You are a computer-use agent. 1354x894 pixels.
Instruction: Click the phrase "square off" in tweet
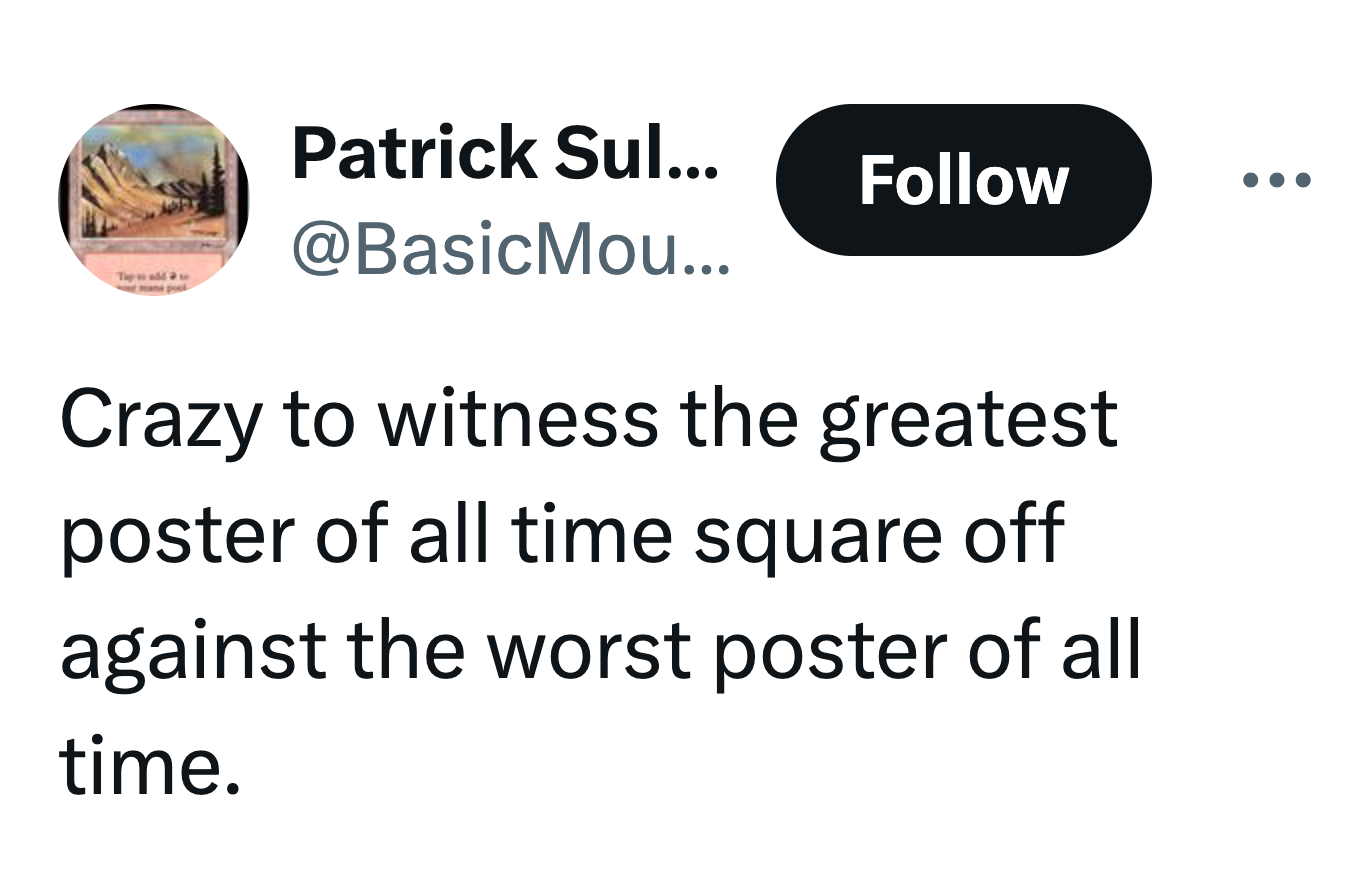878,535
